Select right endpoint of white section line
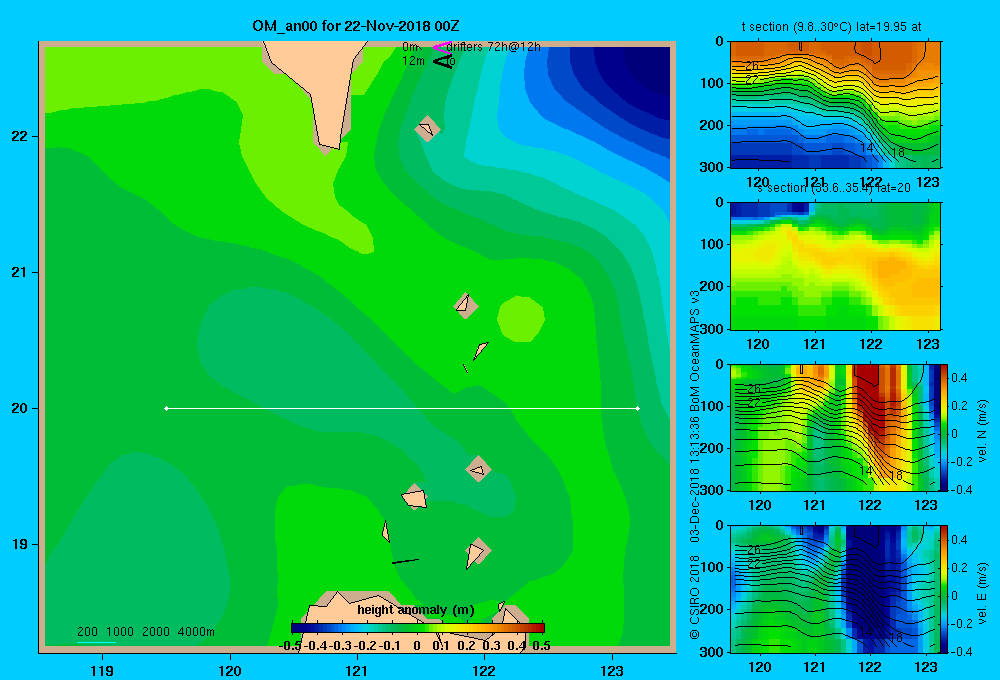 638,408
